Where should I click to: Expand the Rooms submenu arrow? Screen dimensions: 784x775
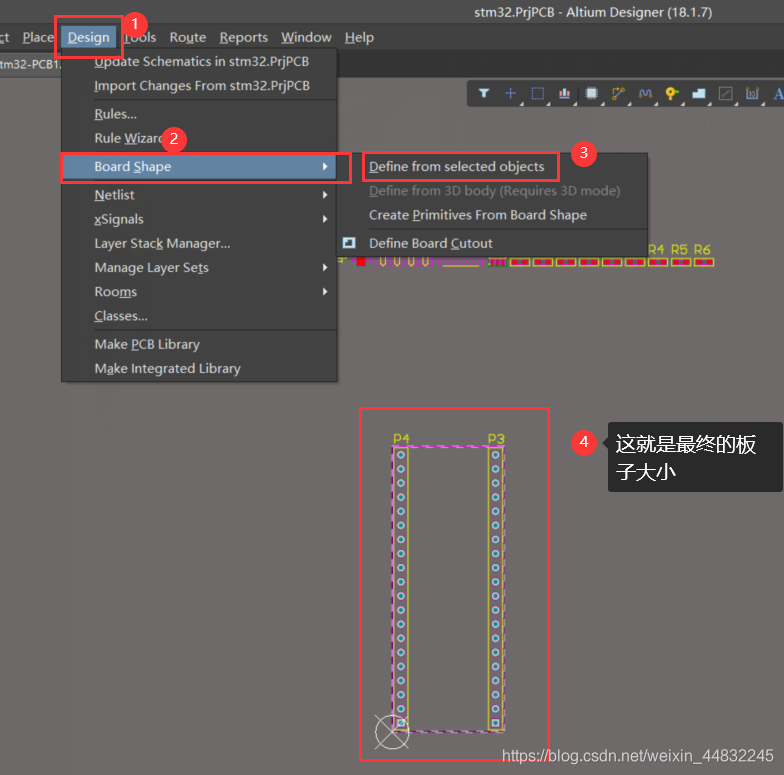[325, 292]
